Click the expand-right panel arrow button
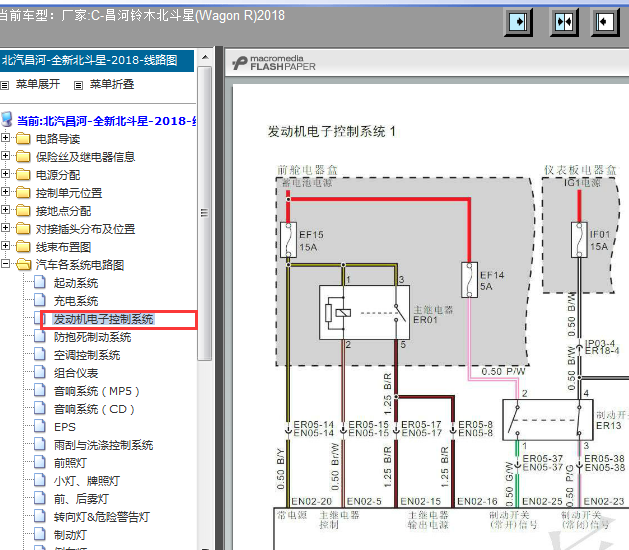629x550 pixels. click(x=518, y=22)
